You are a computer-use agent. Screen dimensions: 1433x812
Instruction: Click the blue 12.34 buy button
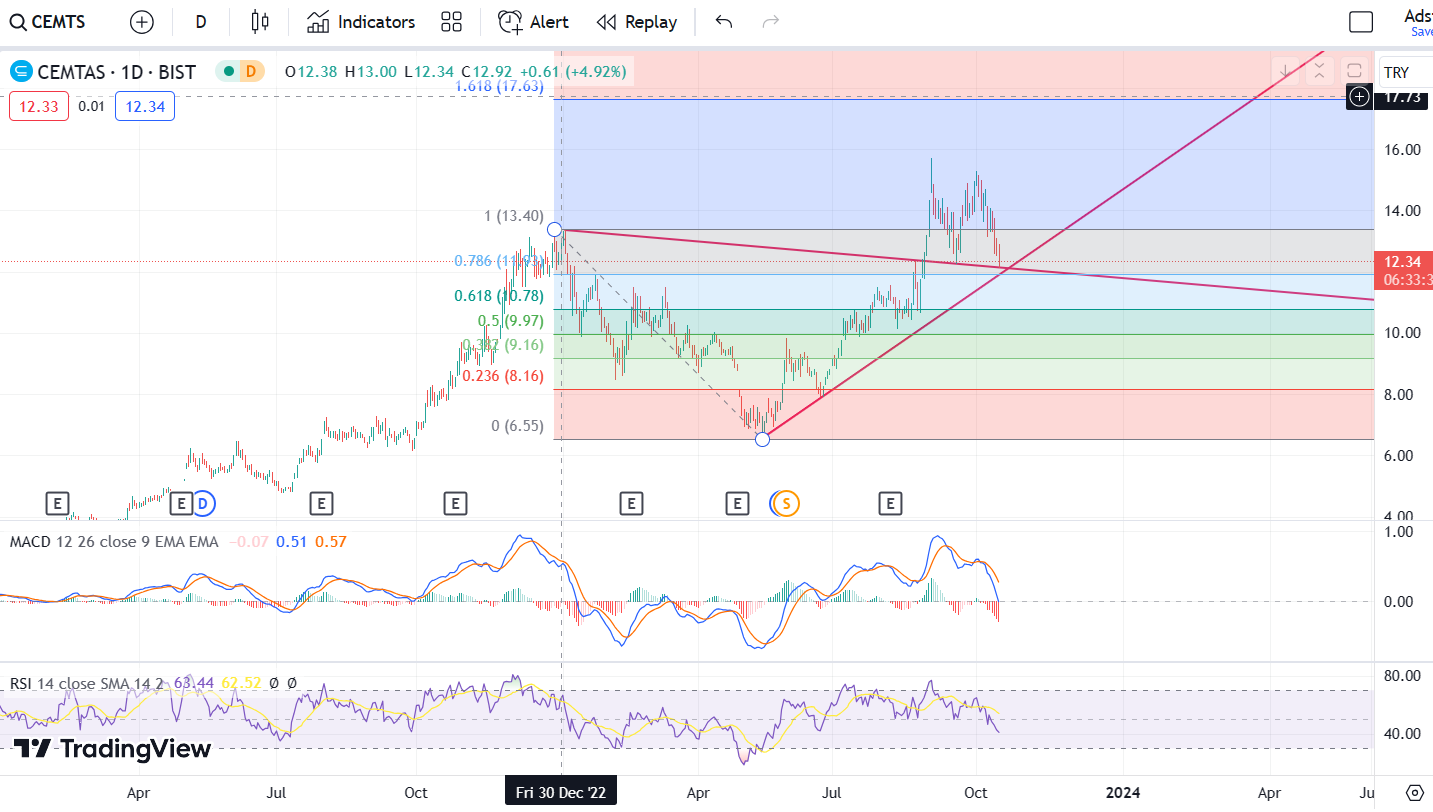pos(145,106)
